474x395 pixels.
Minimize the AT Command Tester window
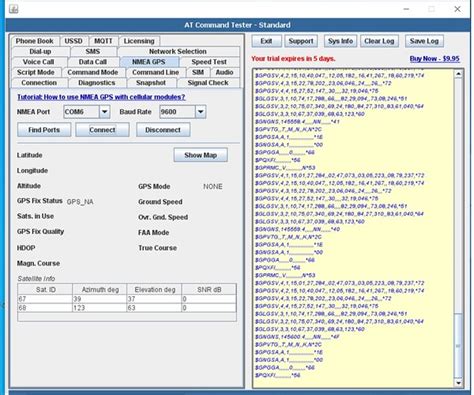406,9
